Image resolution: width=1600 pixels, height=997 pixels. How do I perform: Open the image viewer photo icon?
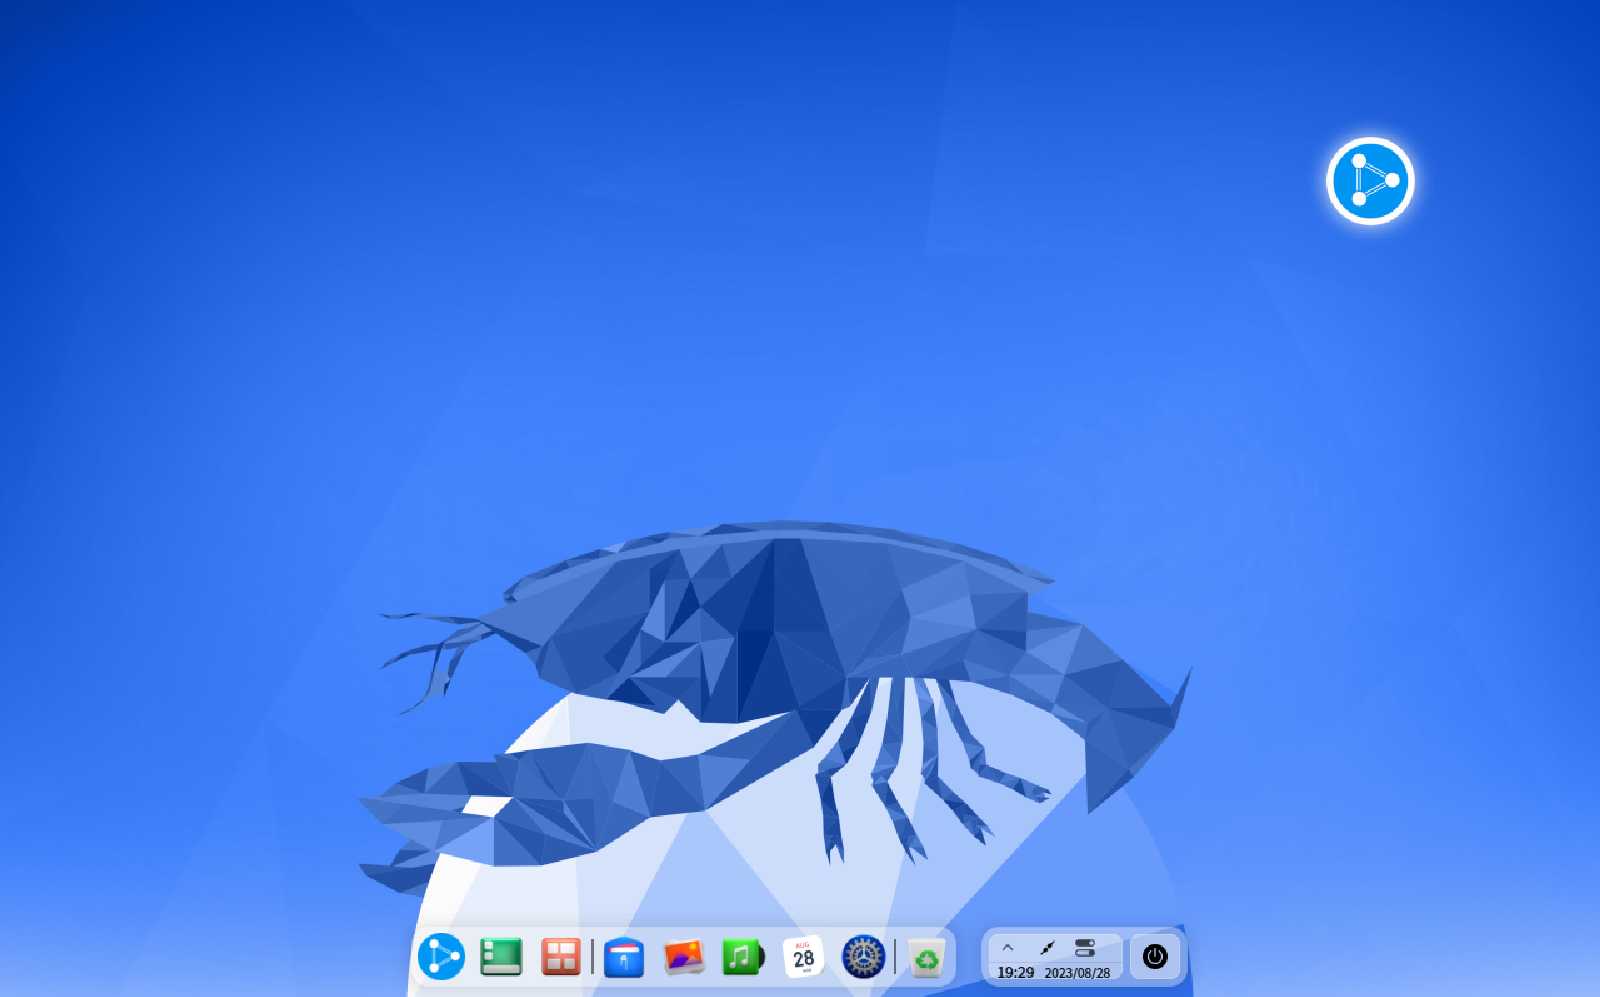[x=684, y=957]
